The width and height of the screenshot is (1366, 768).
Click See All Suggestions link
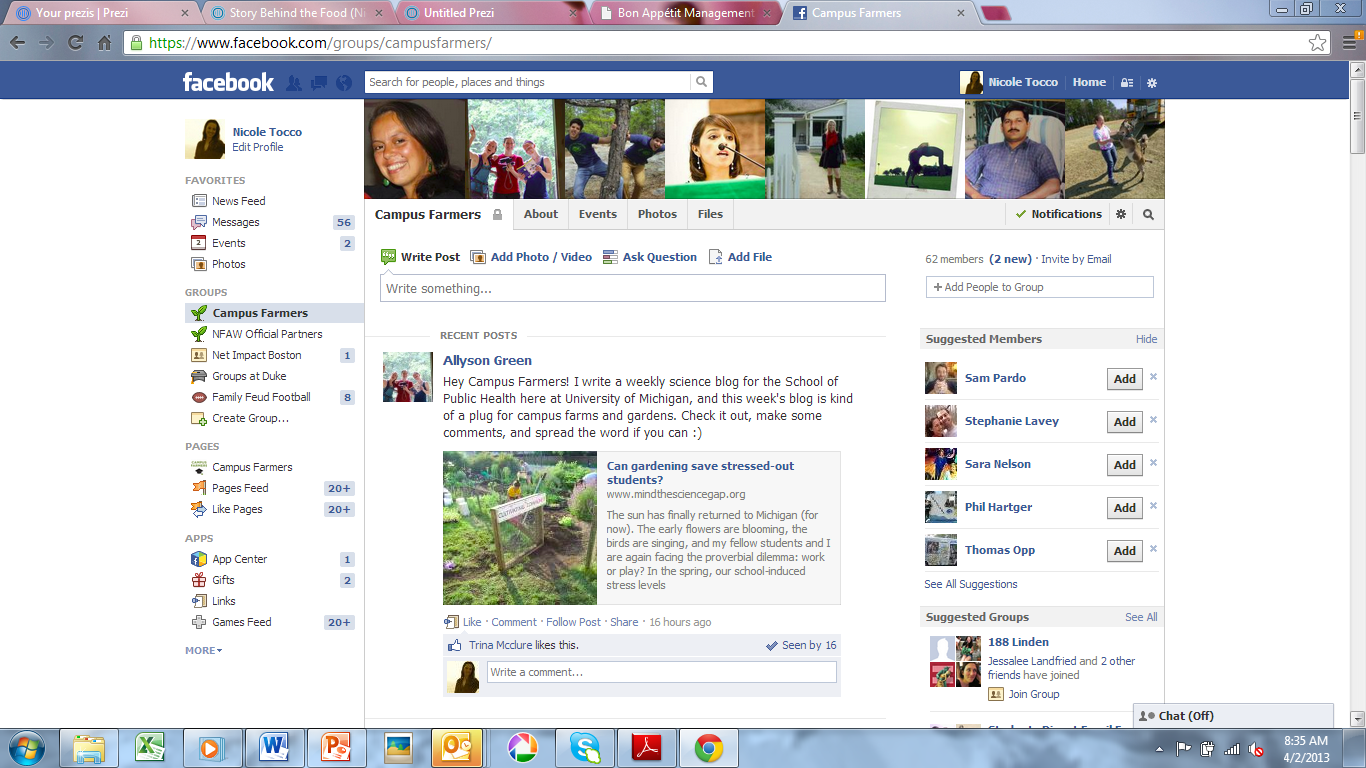[x=971, y=584]
